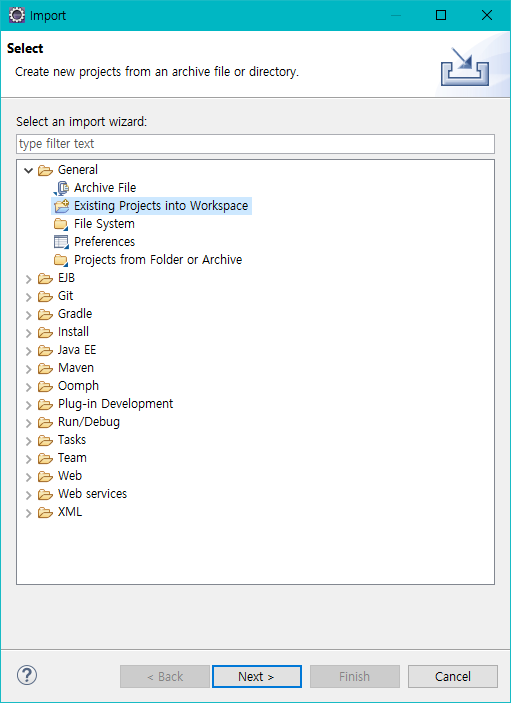
Task: Expand the XML category
Action: click(x=29, y=512)
